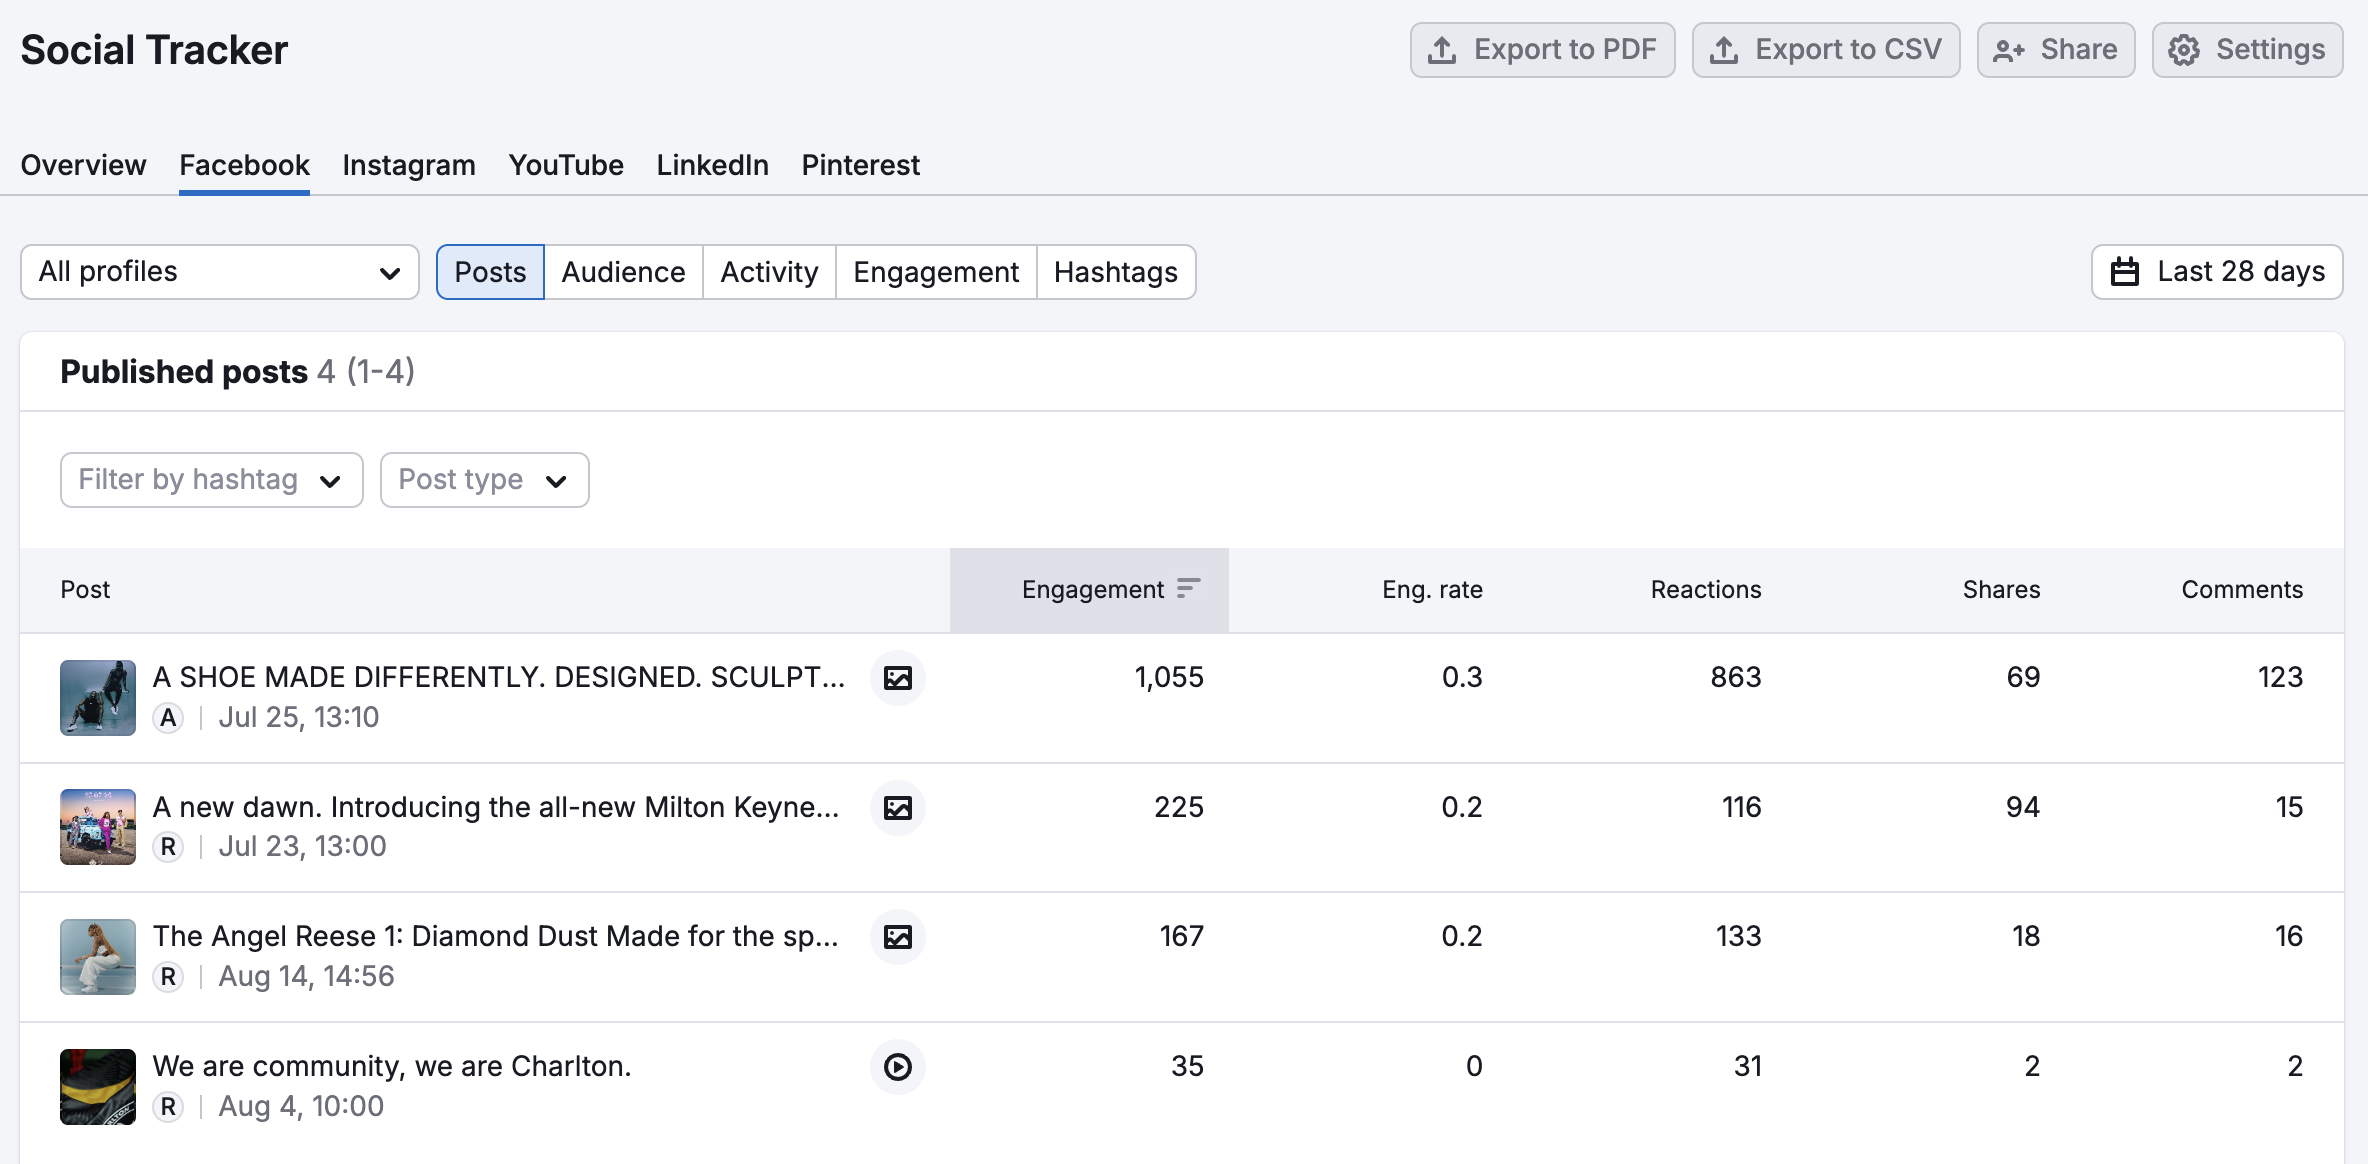The image size is (2368, 1164).
Task: Switch to the Audience section
Action: (622, 271)
